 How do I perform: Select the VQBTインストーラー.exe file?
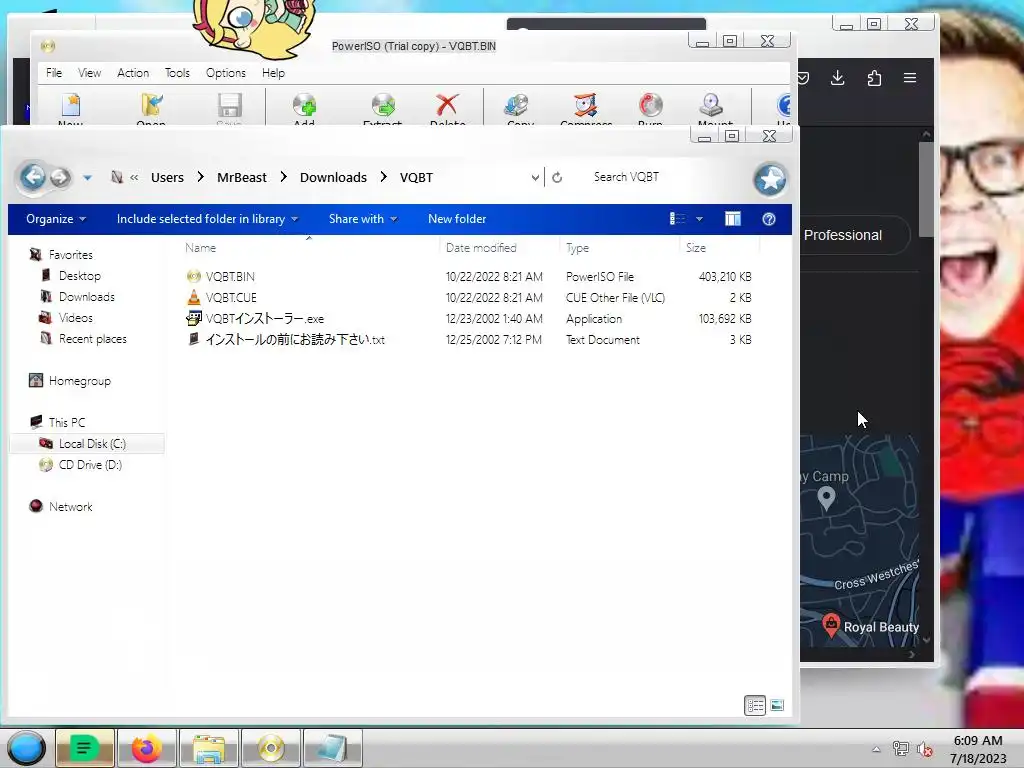[264, 318]
